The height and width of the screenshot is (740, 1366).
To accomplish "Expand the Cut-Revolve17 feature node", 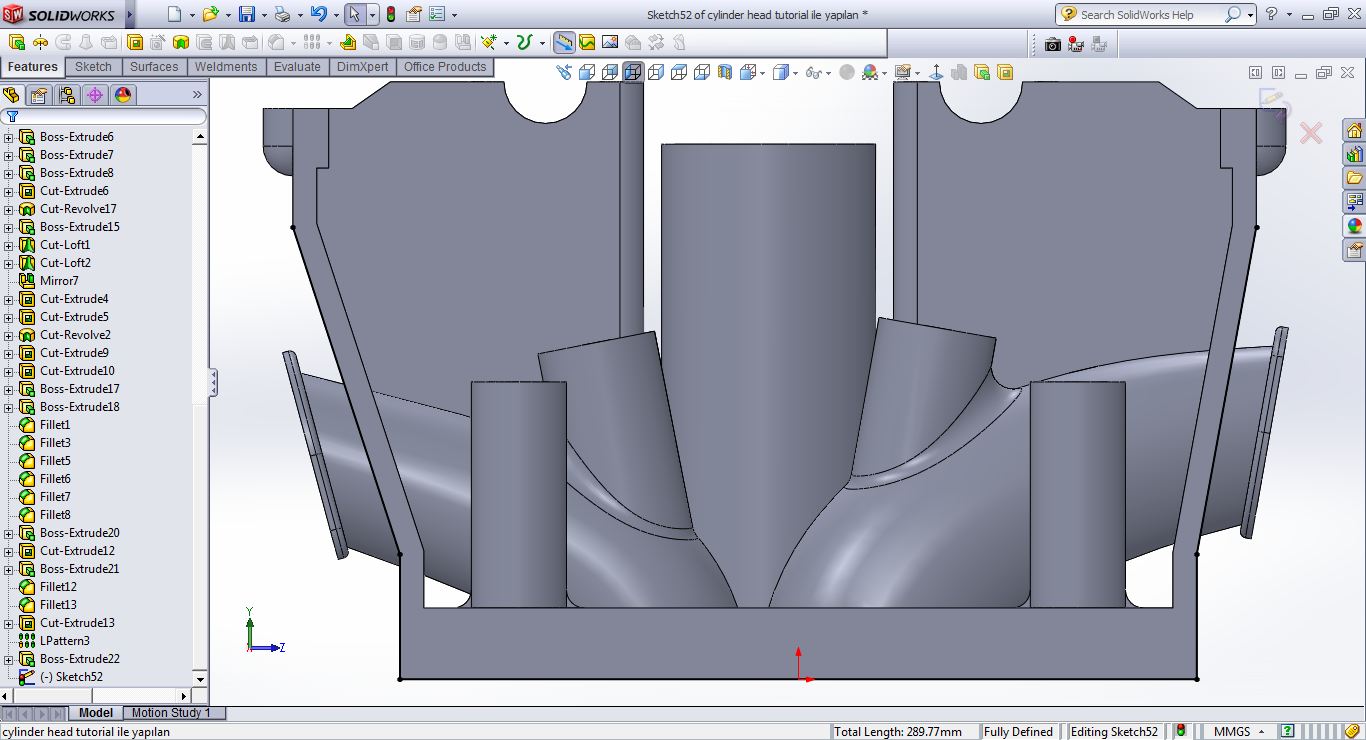I will (8, 209).
